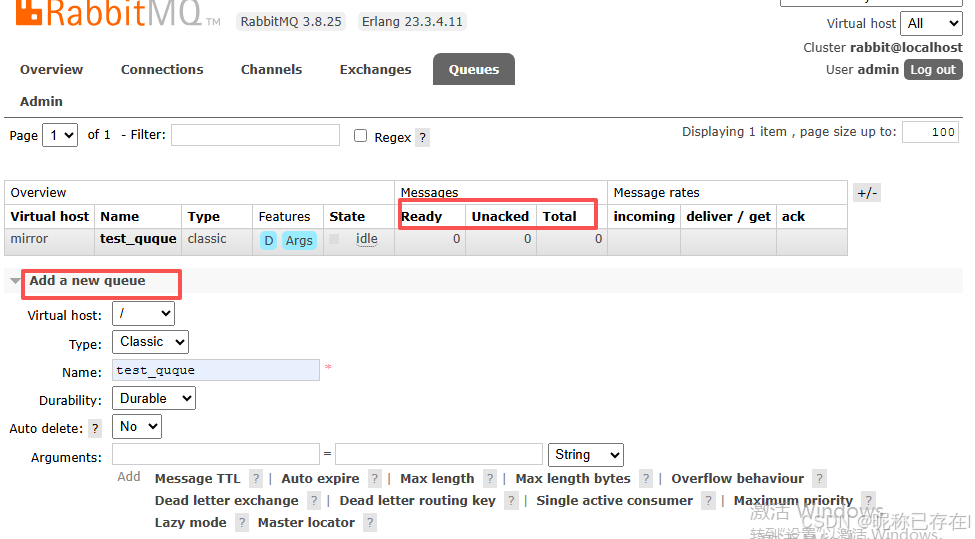Switch to the Connections tab
The image size is (975, 539).
pyautogui.click(x=162, y=70)
